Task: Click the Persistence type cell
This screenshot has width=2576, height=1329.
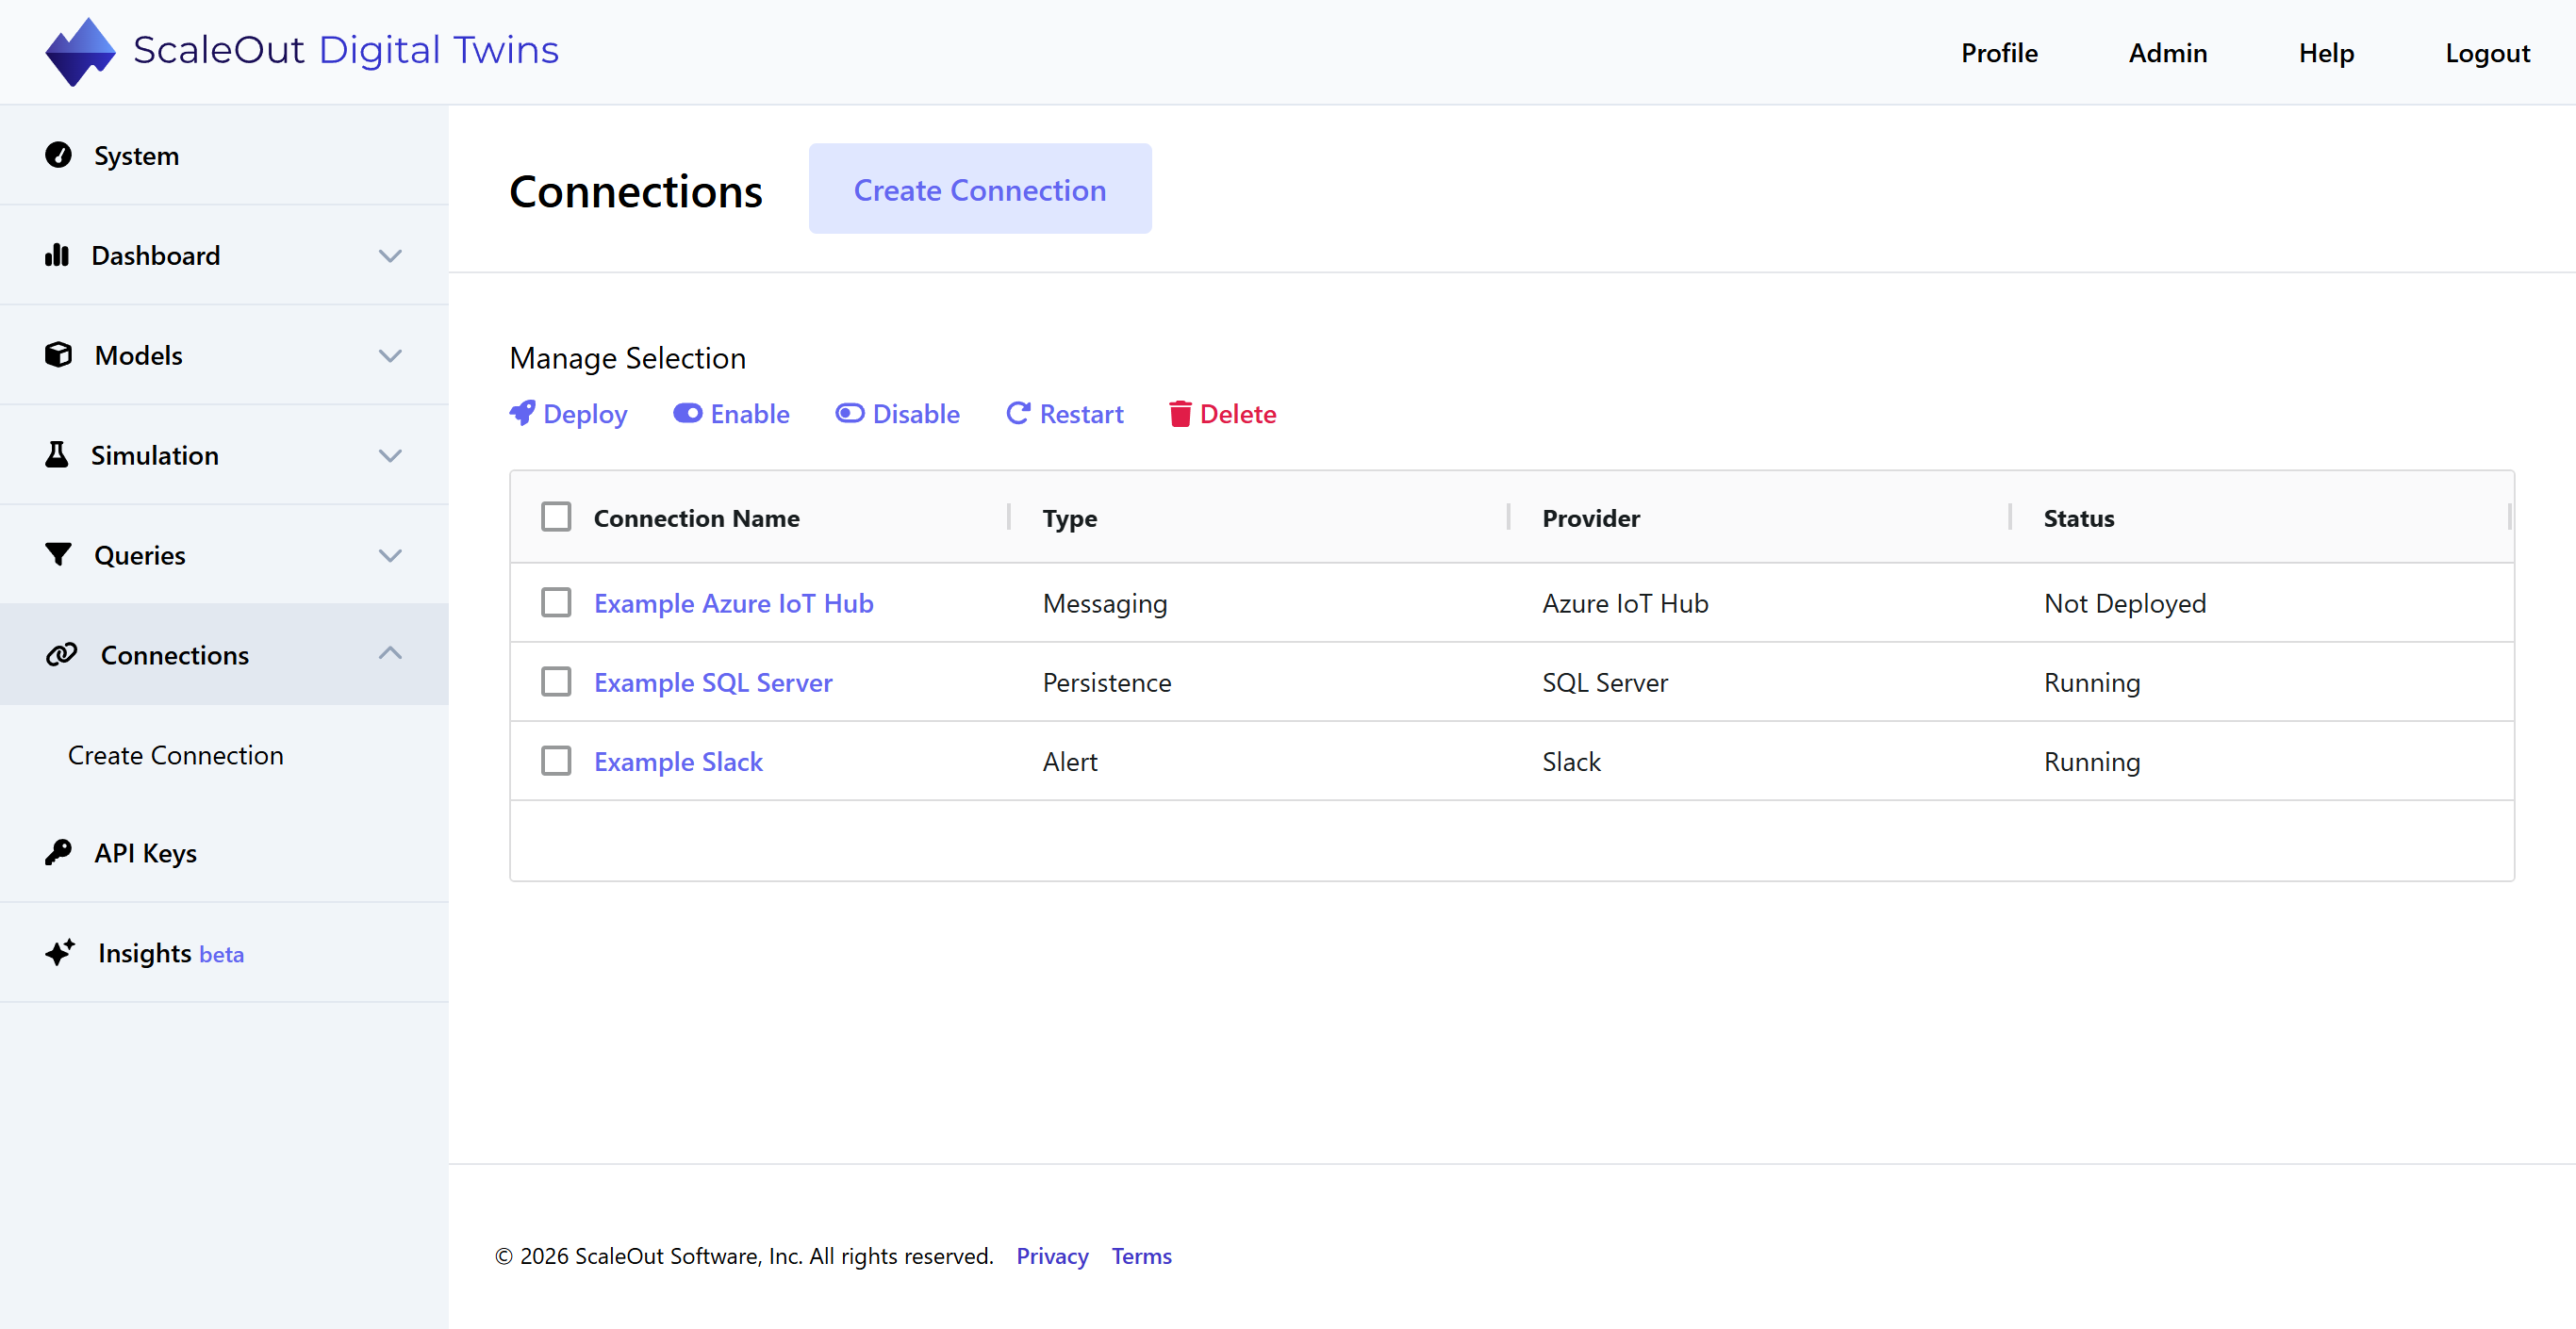Action: pyautogui.click(x=1107, y=682)
